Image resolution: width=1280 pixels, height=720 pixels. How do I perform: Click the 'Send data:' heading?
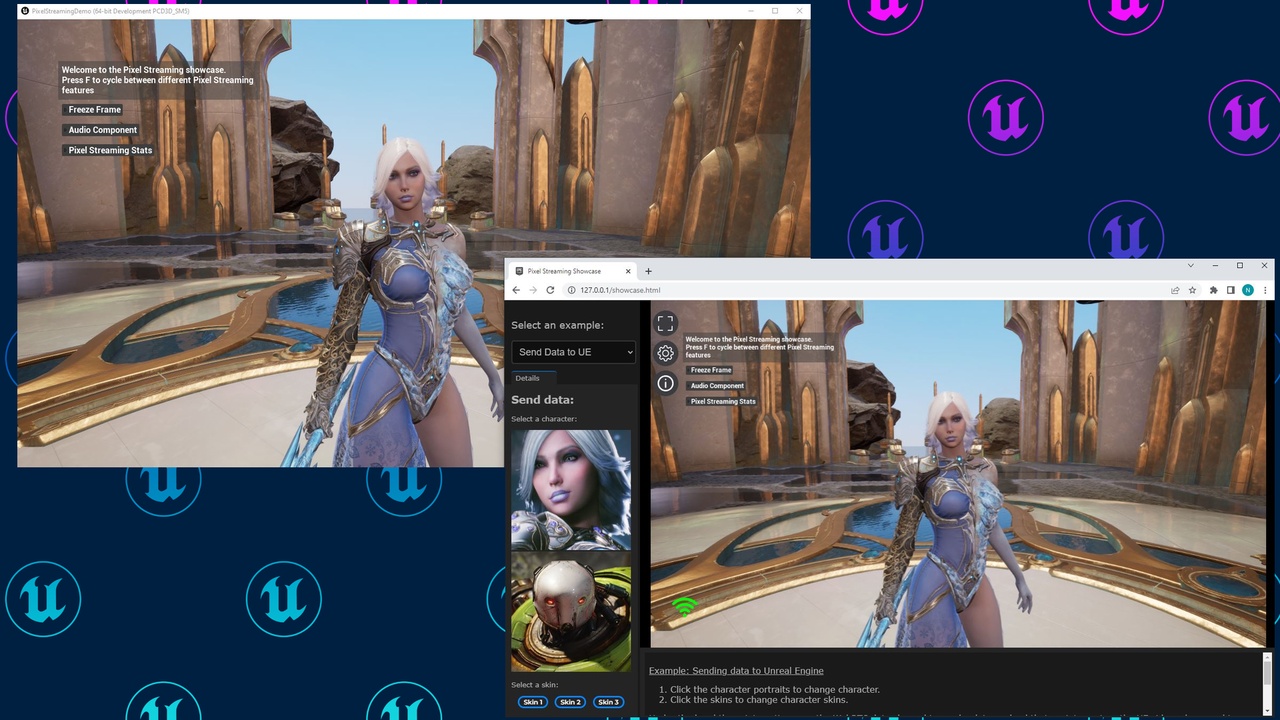tap(542, 400)
